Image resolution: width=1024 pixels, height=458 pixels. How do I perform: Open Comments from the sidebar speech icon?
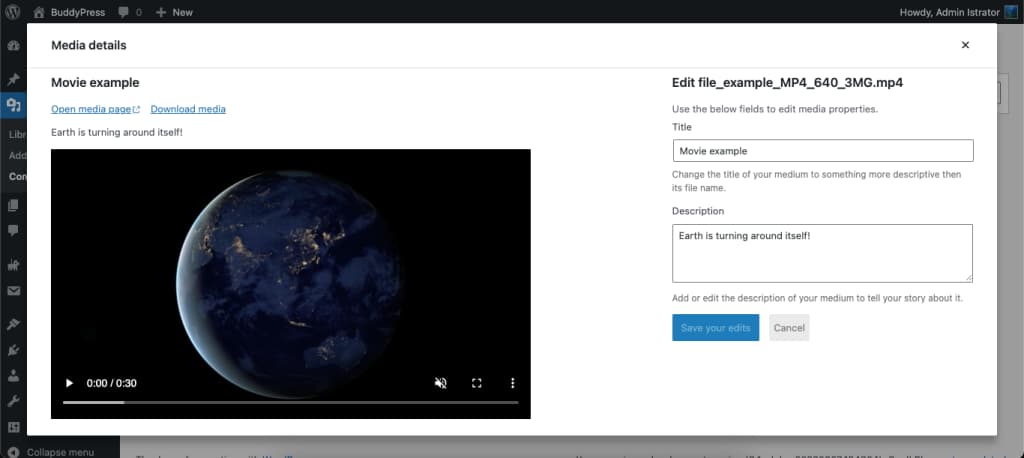coord(13,230)
